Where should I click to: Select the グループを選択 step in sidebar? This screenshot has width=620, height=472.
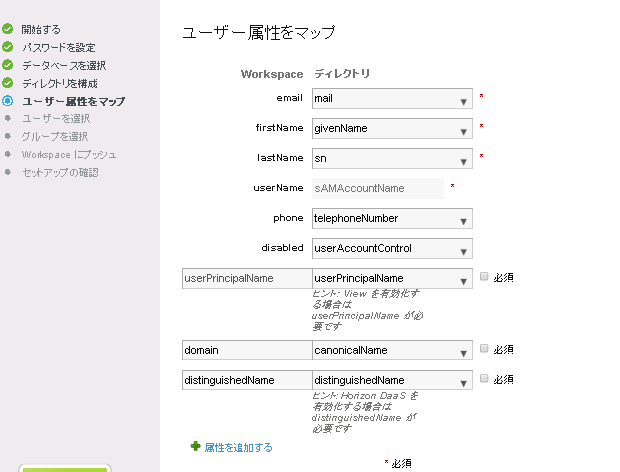click(55, 137)
